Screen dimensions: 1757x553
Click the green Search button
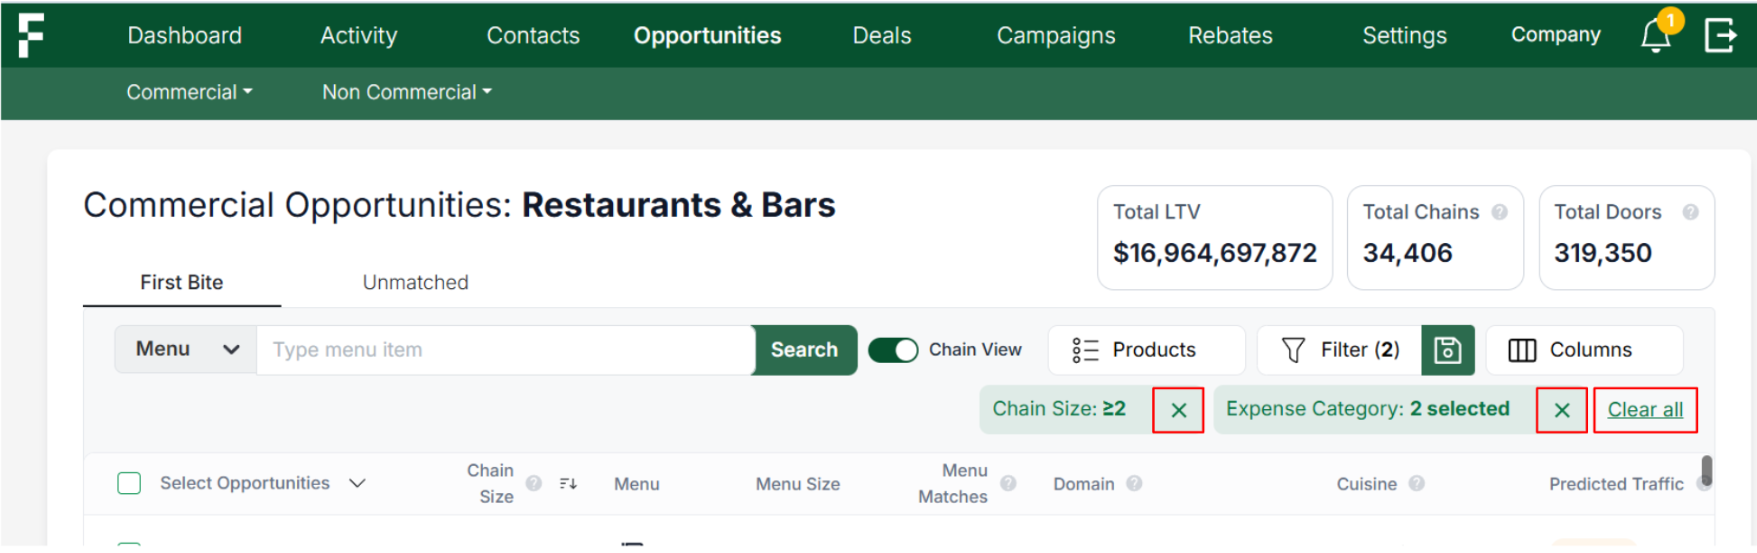[x=804, y=350]
